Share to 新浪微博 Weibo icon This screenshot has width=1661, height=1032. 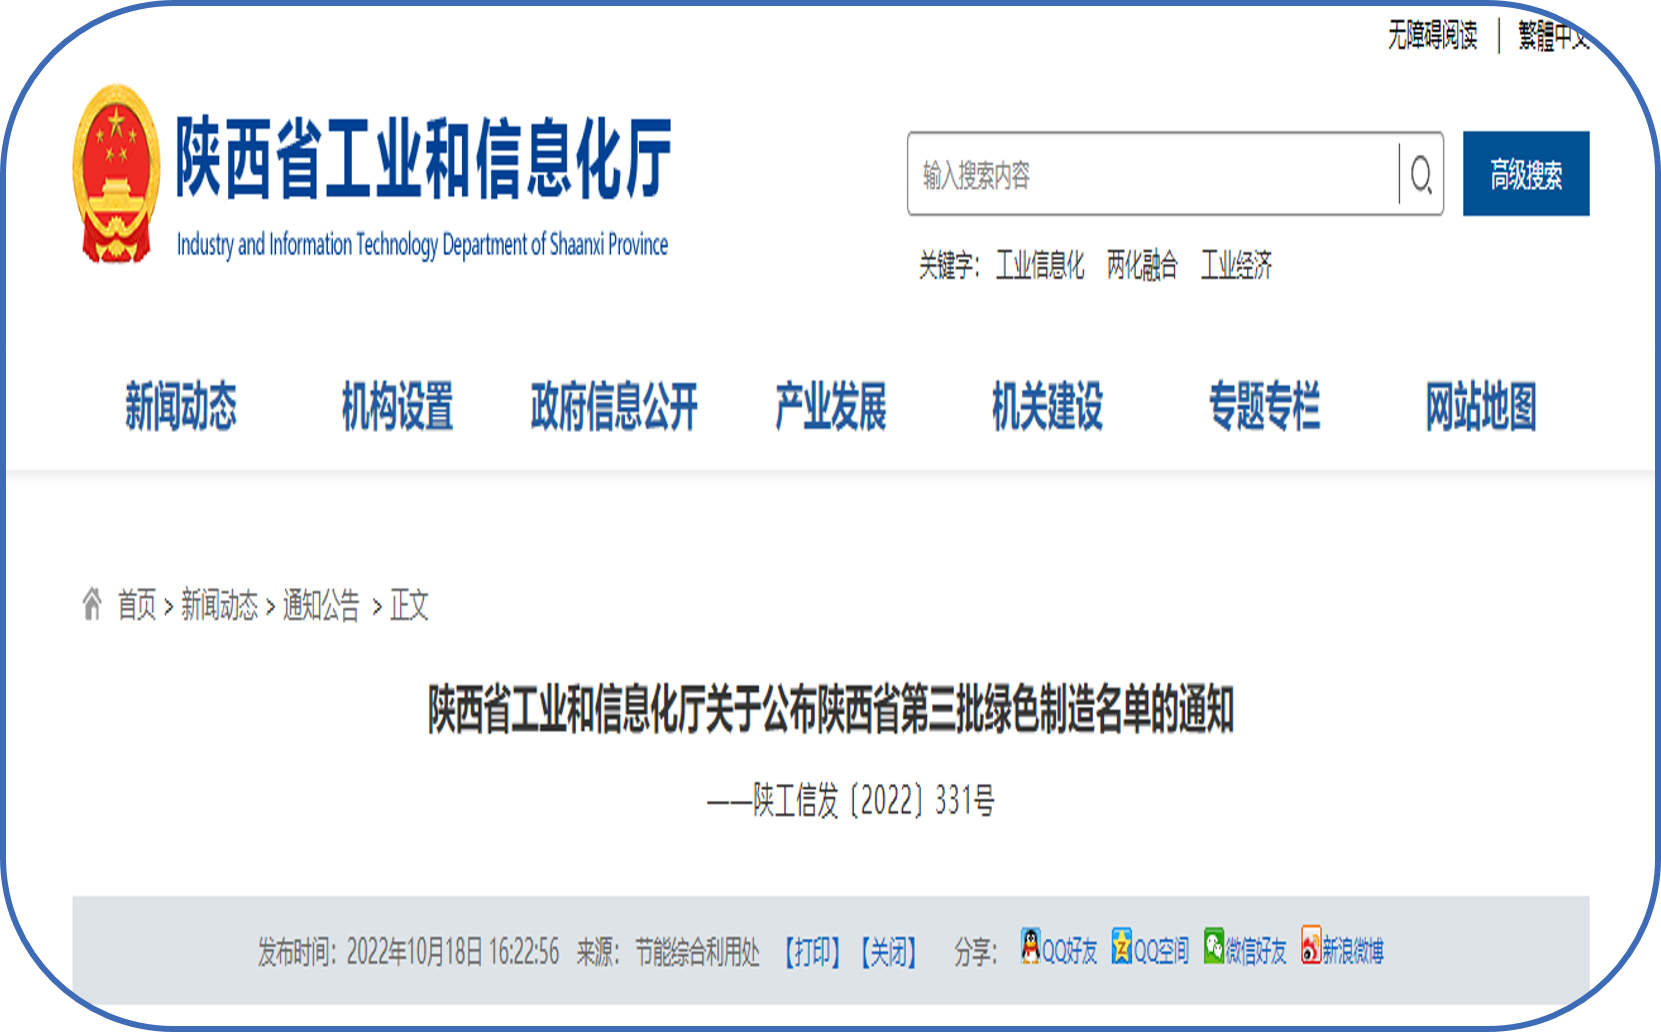tap(1311, 946)
